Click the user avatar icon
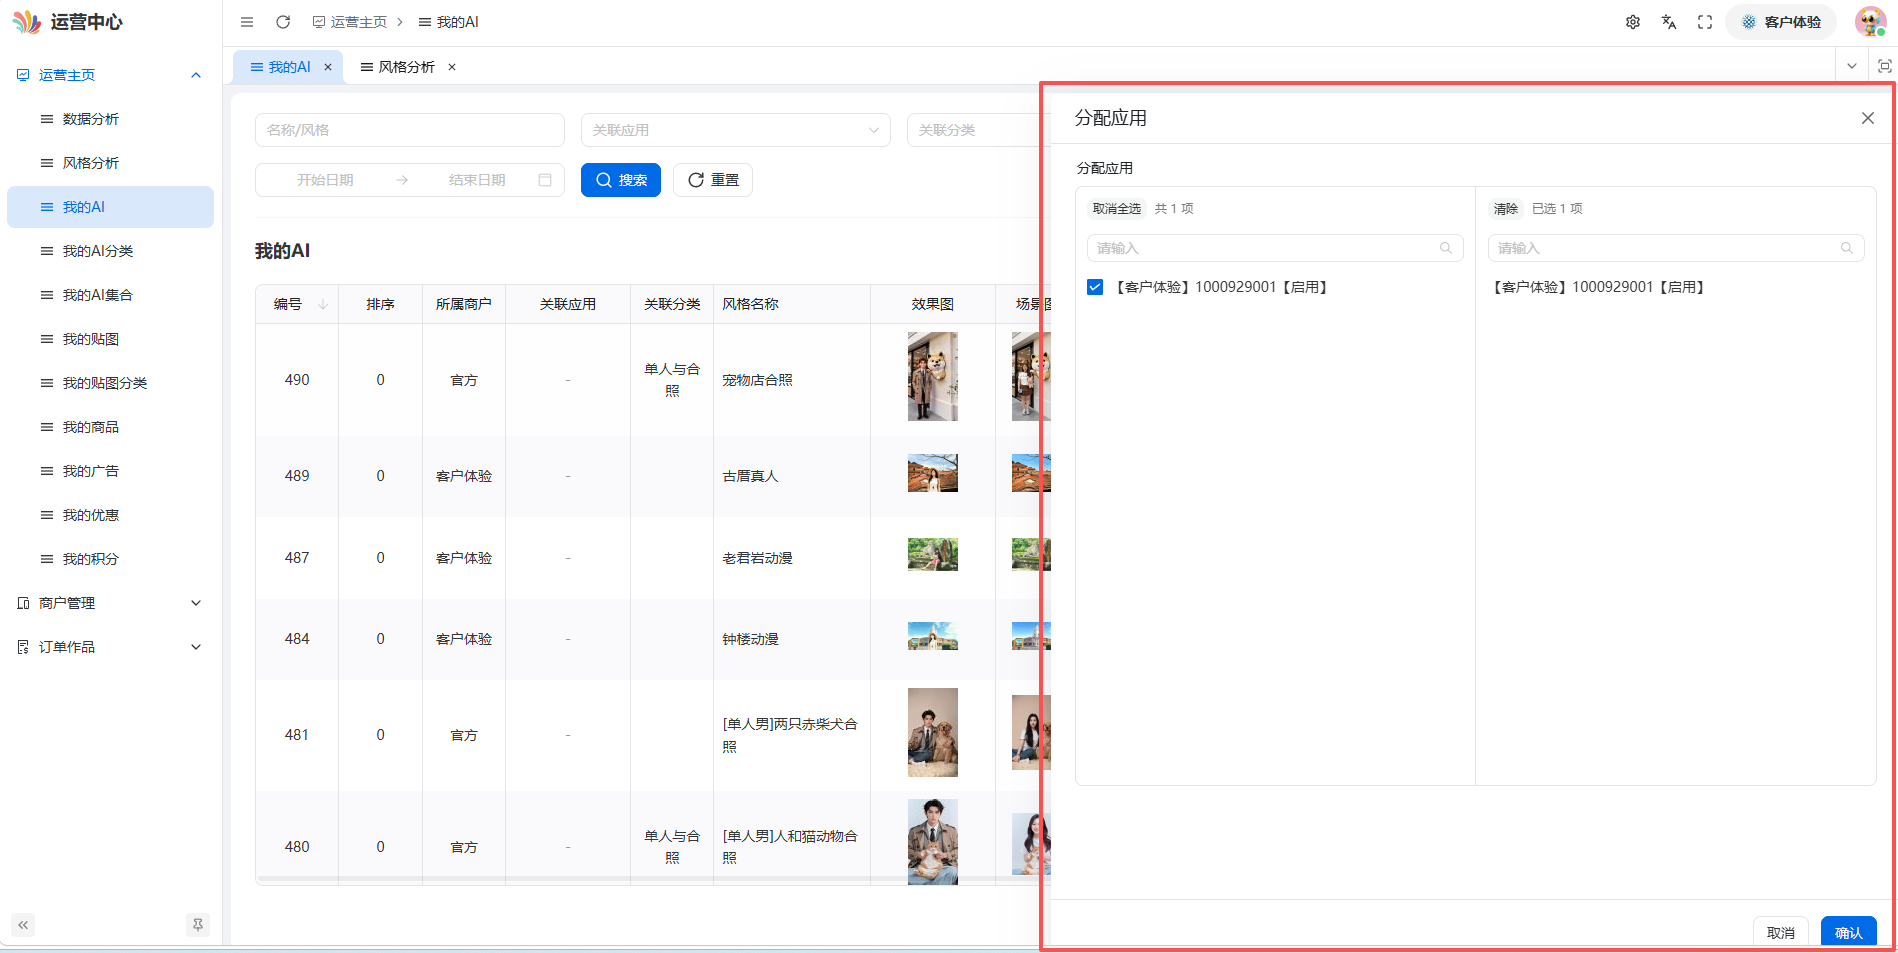This screenshot has width=1898, height=953. point(1870,22)
